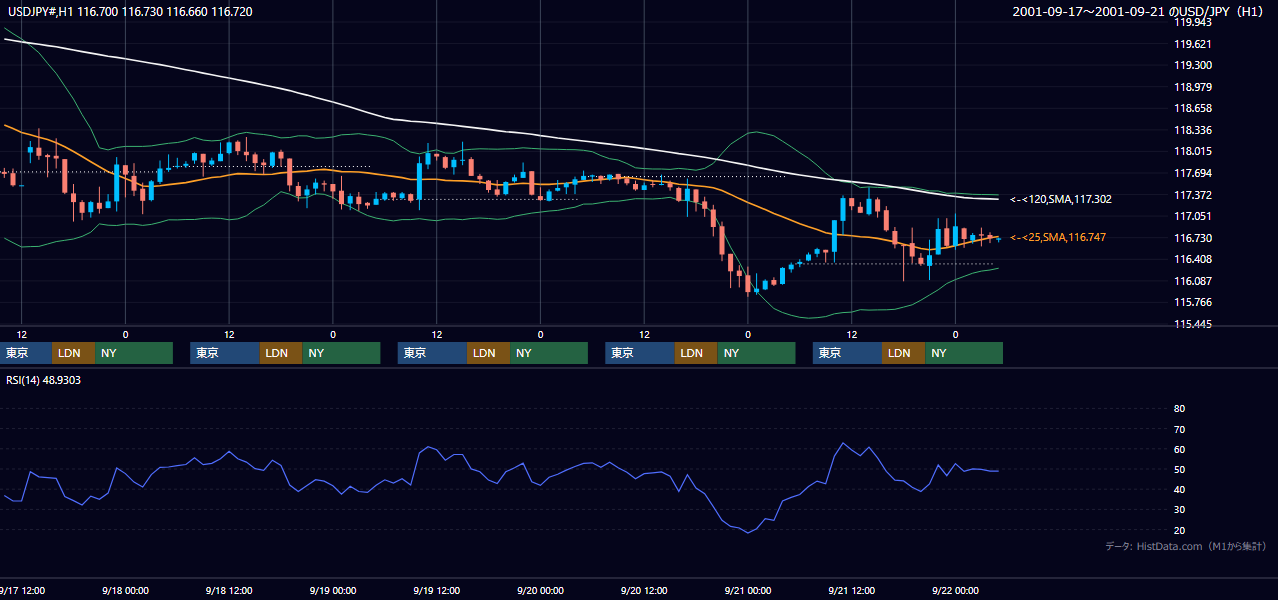Click price axis value 116.087
Viewport: 1278px width, 600px height.
pyautogui.click(x=1192, y=281)
